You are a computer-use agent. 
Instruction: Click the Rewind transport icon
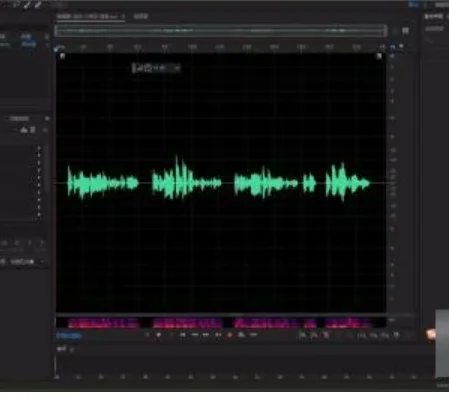pyautogui.click(x=194, y=335)
